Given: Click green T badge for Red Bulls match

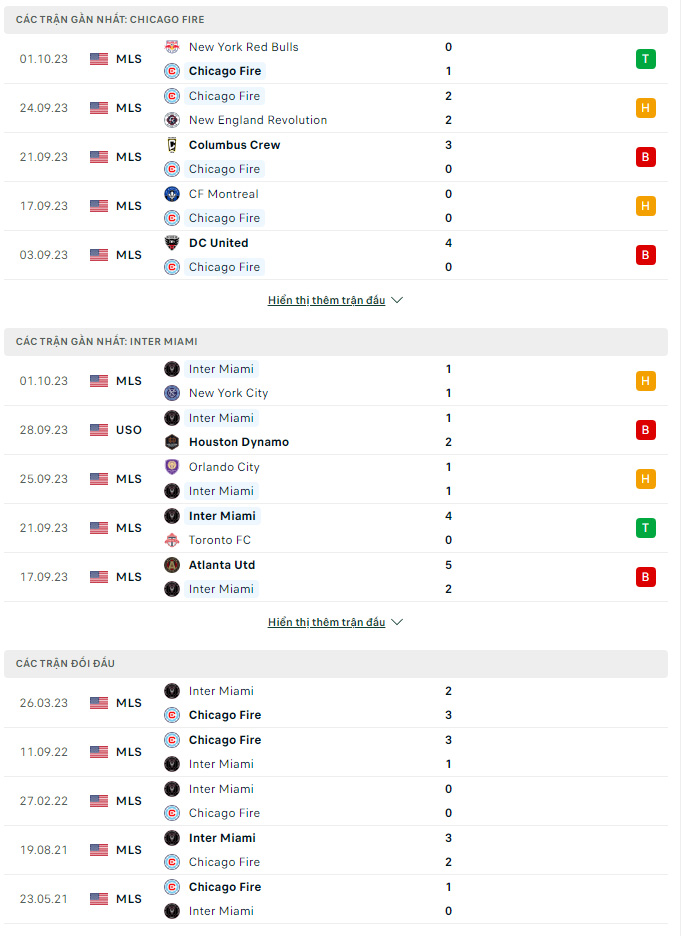Looking at the screenshot, I should [646, 58].
